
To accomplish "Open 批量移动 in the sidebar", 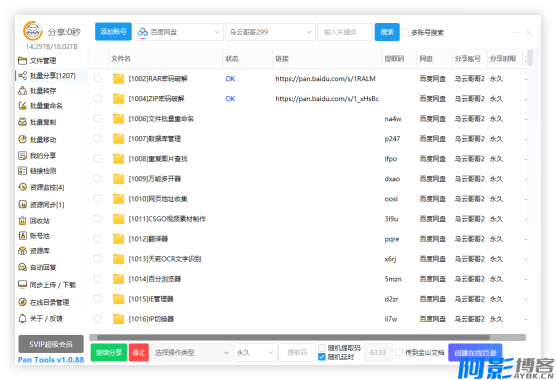I will point(37,139).
